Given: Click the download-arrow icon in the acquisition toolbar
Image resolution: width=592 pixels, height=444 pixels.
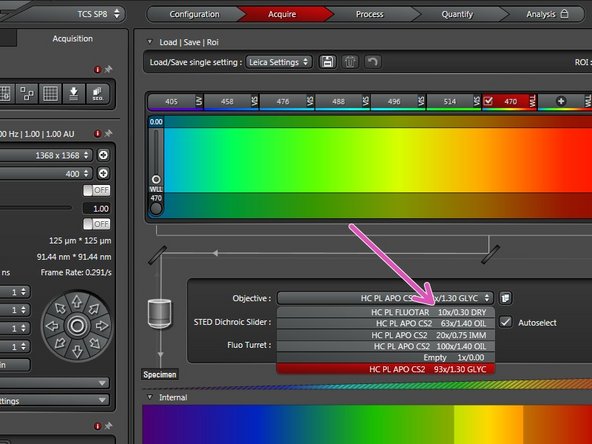Looking at the screenshot, I should (x=74, y=93).
